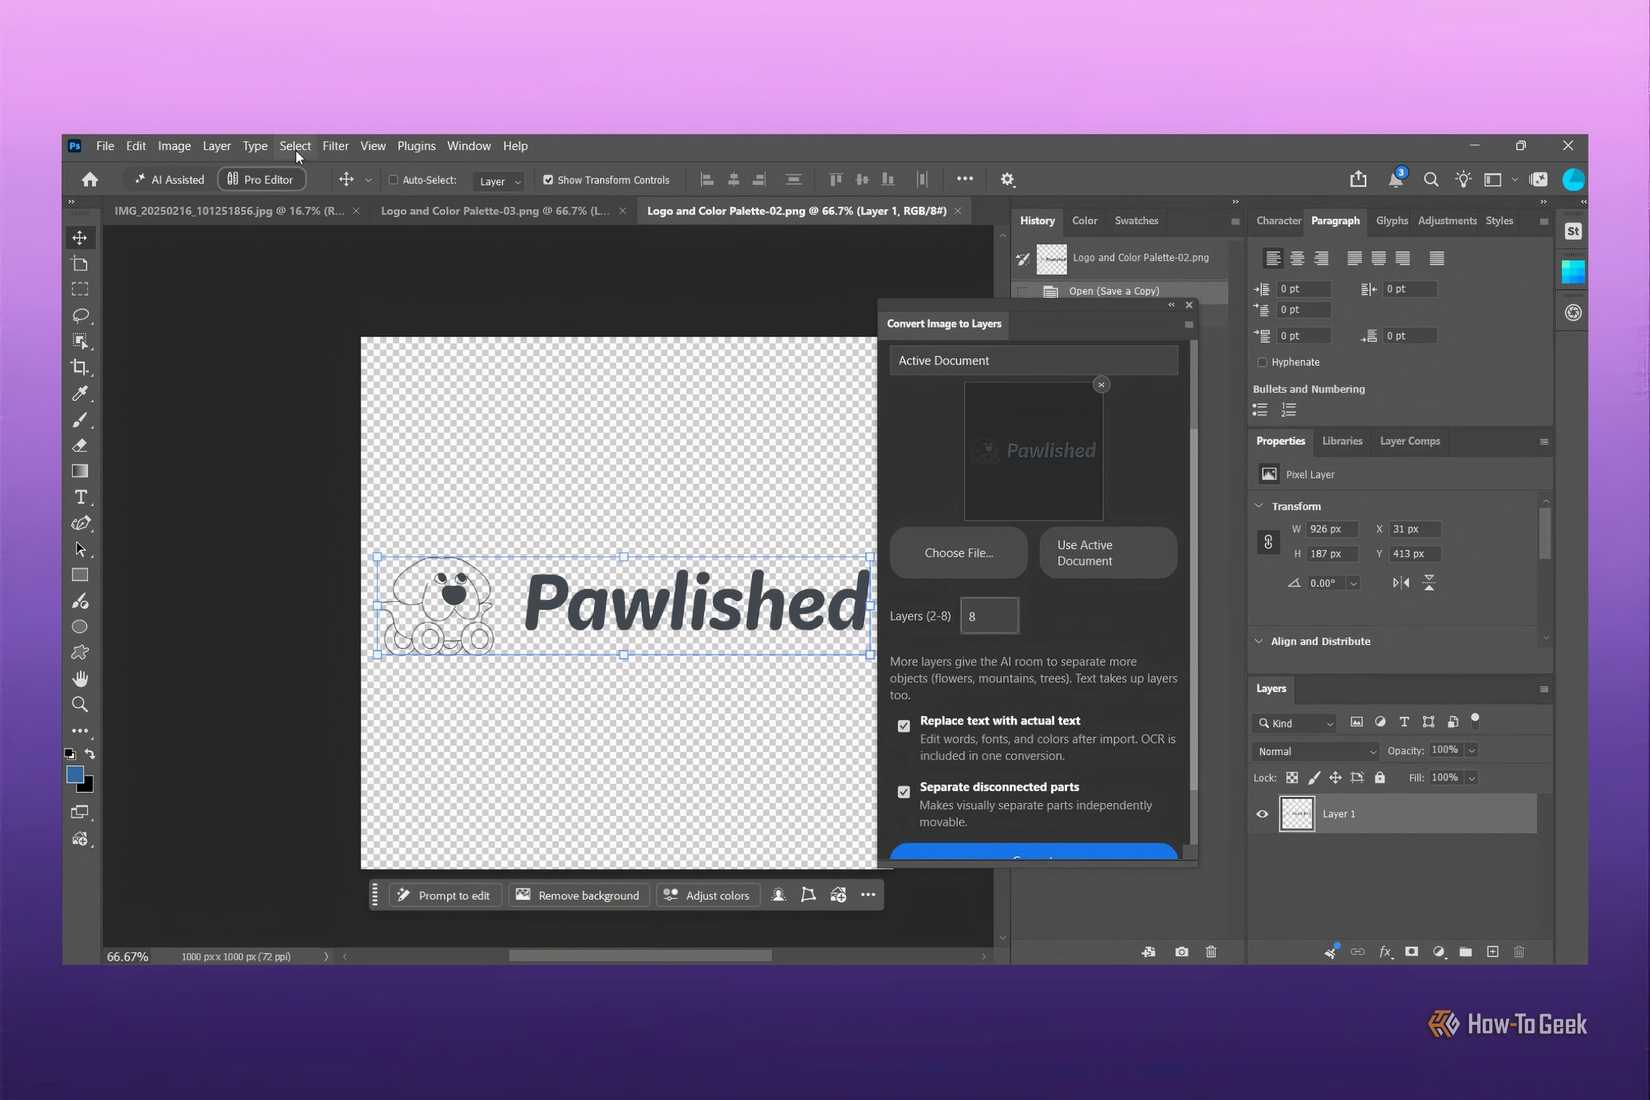Uncheck Replace text with actual text
Viewport: 1650px width, 1100px height.
pos(904,726)
